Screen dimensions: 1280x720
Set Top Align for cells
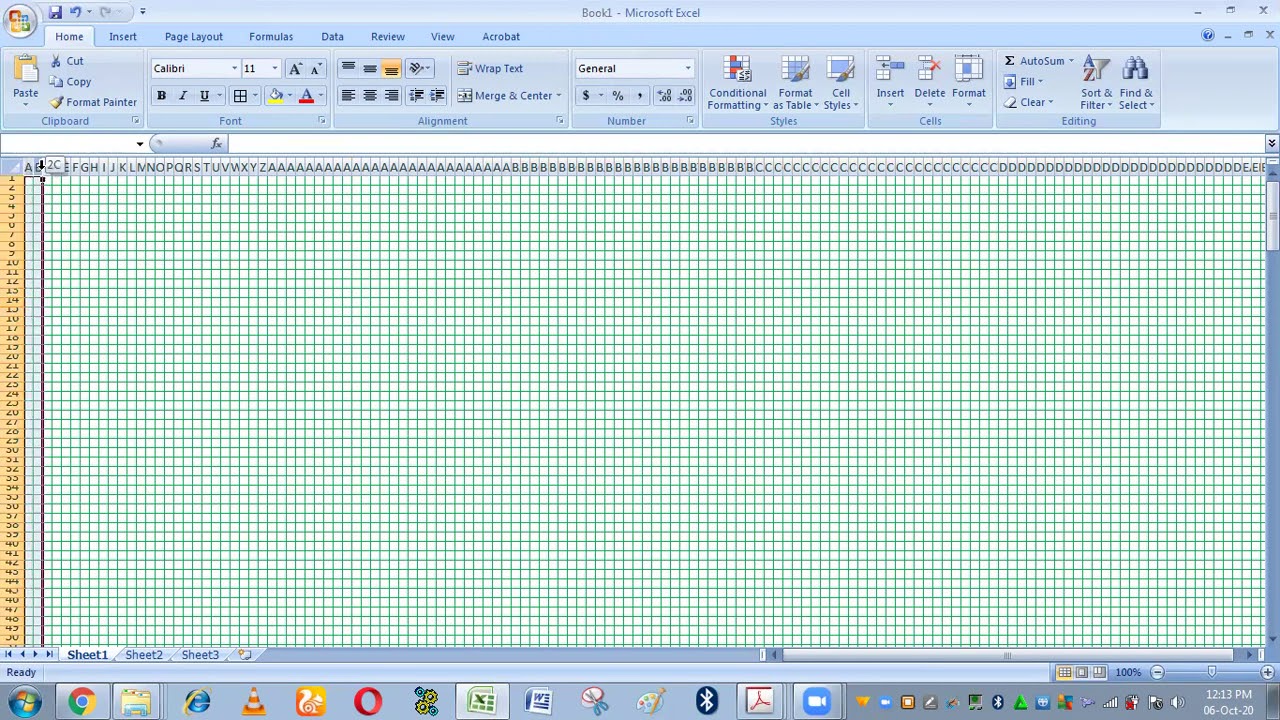click(x=348, y=68)
